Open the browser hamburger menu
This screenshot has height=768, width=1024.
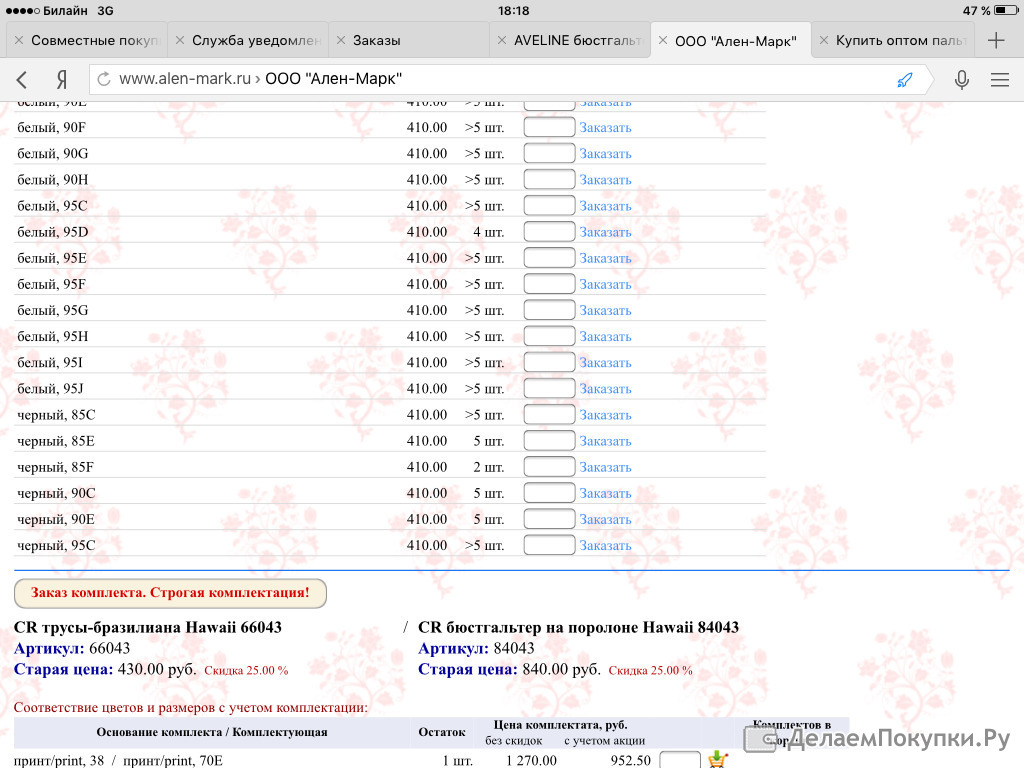999,80
